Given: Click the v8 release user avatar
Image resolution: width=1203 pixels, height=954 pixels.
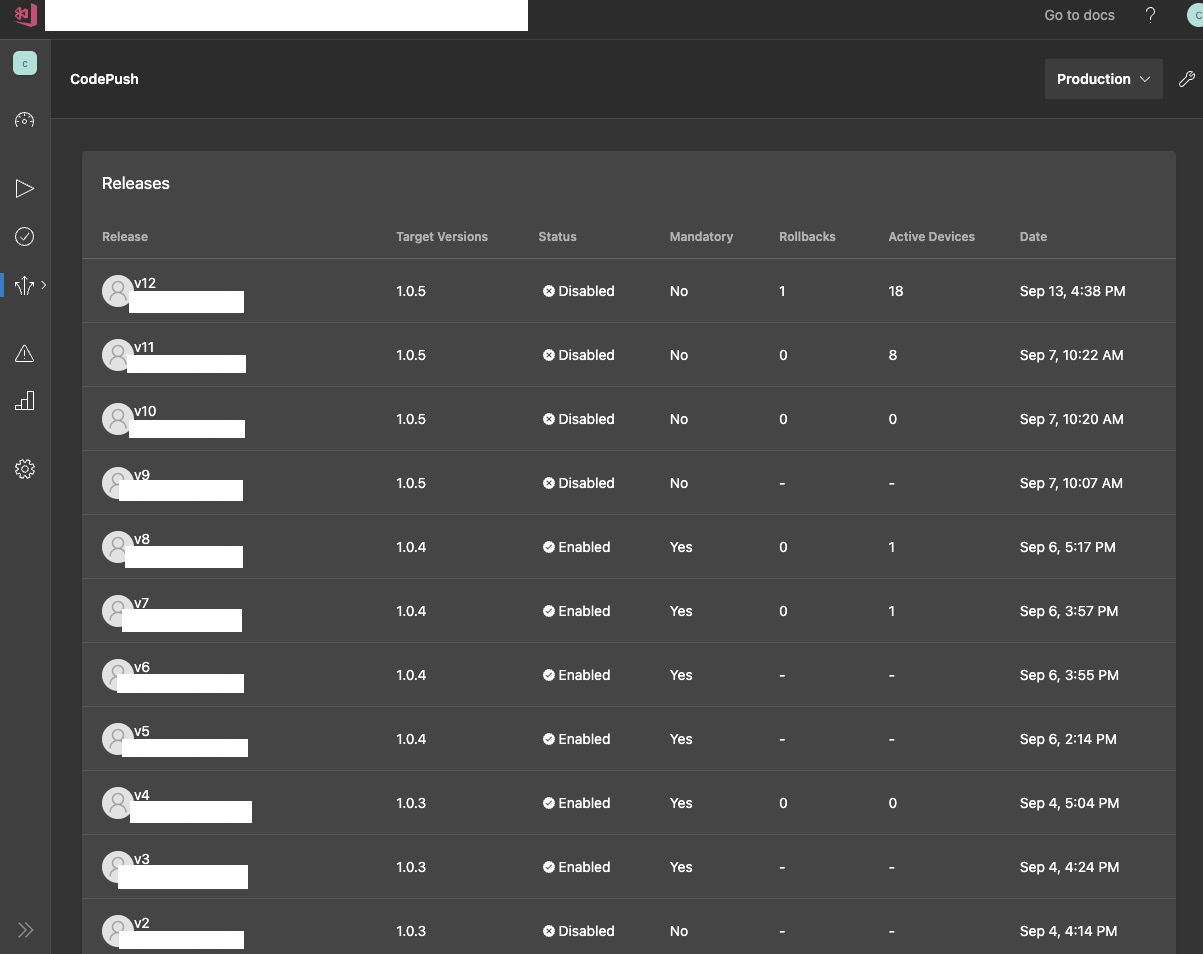Looking at the screenshot, I should coord(117,547).
